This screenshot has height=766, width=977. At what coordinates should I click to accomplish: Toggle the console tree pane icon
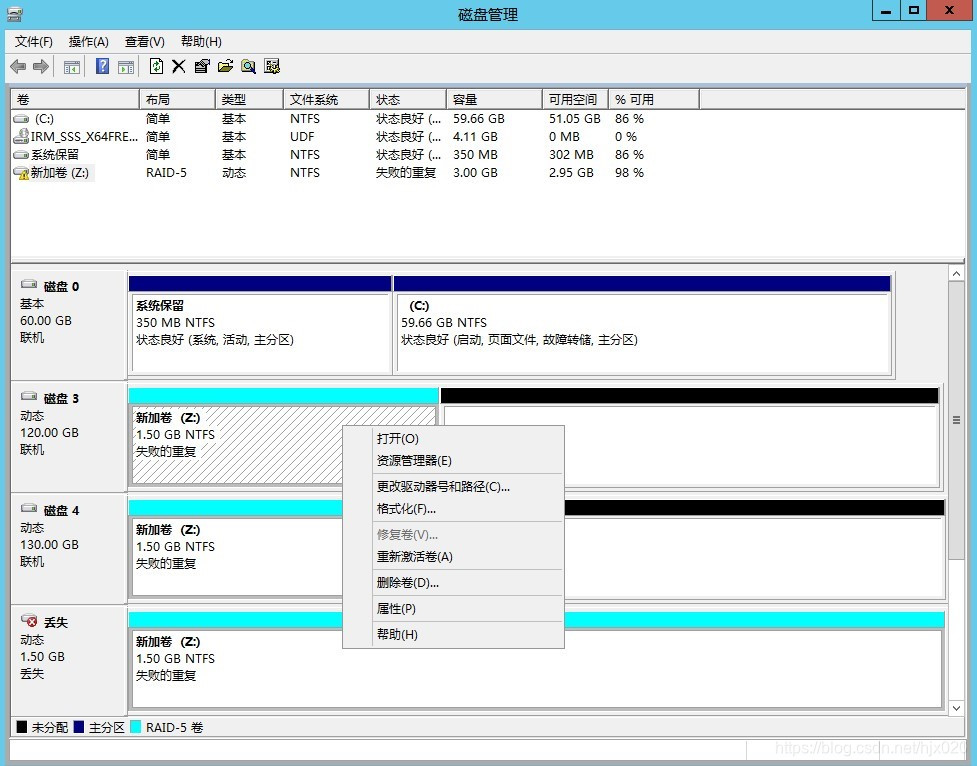[x=72, y=67]
